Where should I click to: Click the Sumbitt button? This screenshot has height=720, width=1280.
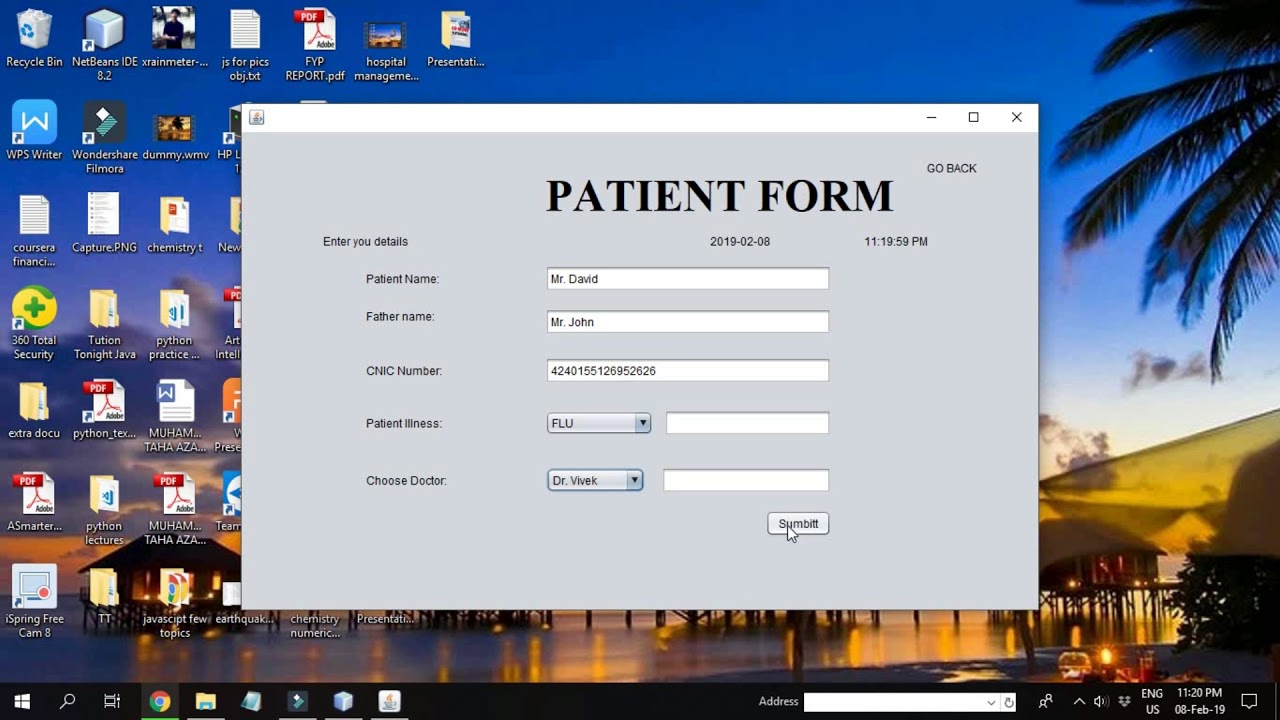point(798,524)
